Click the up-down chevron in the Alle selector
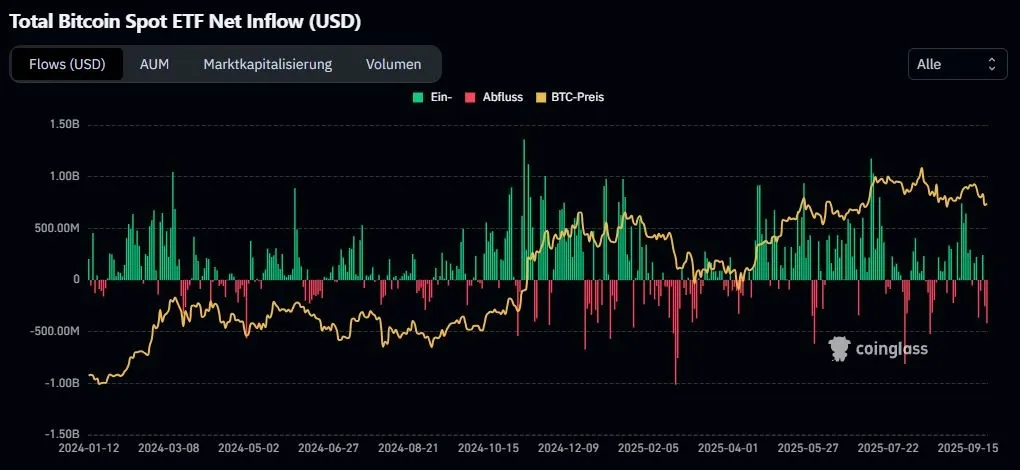Image resolution: width=1020 pixels, height=470 pixels. 991,64
